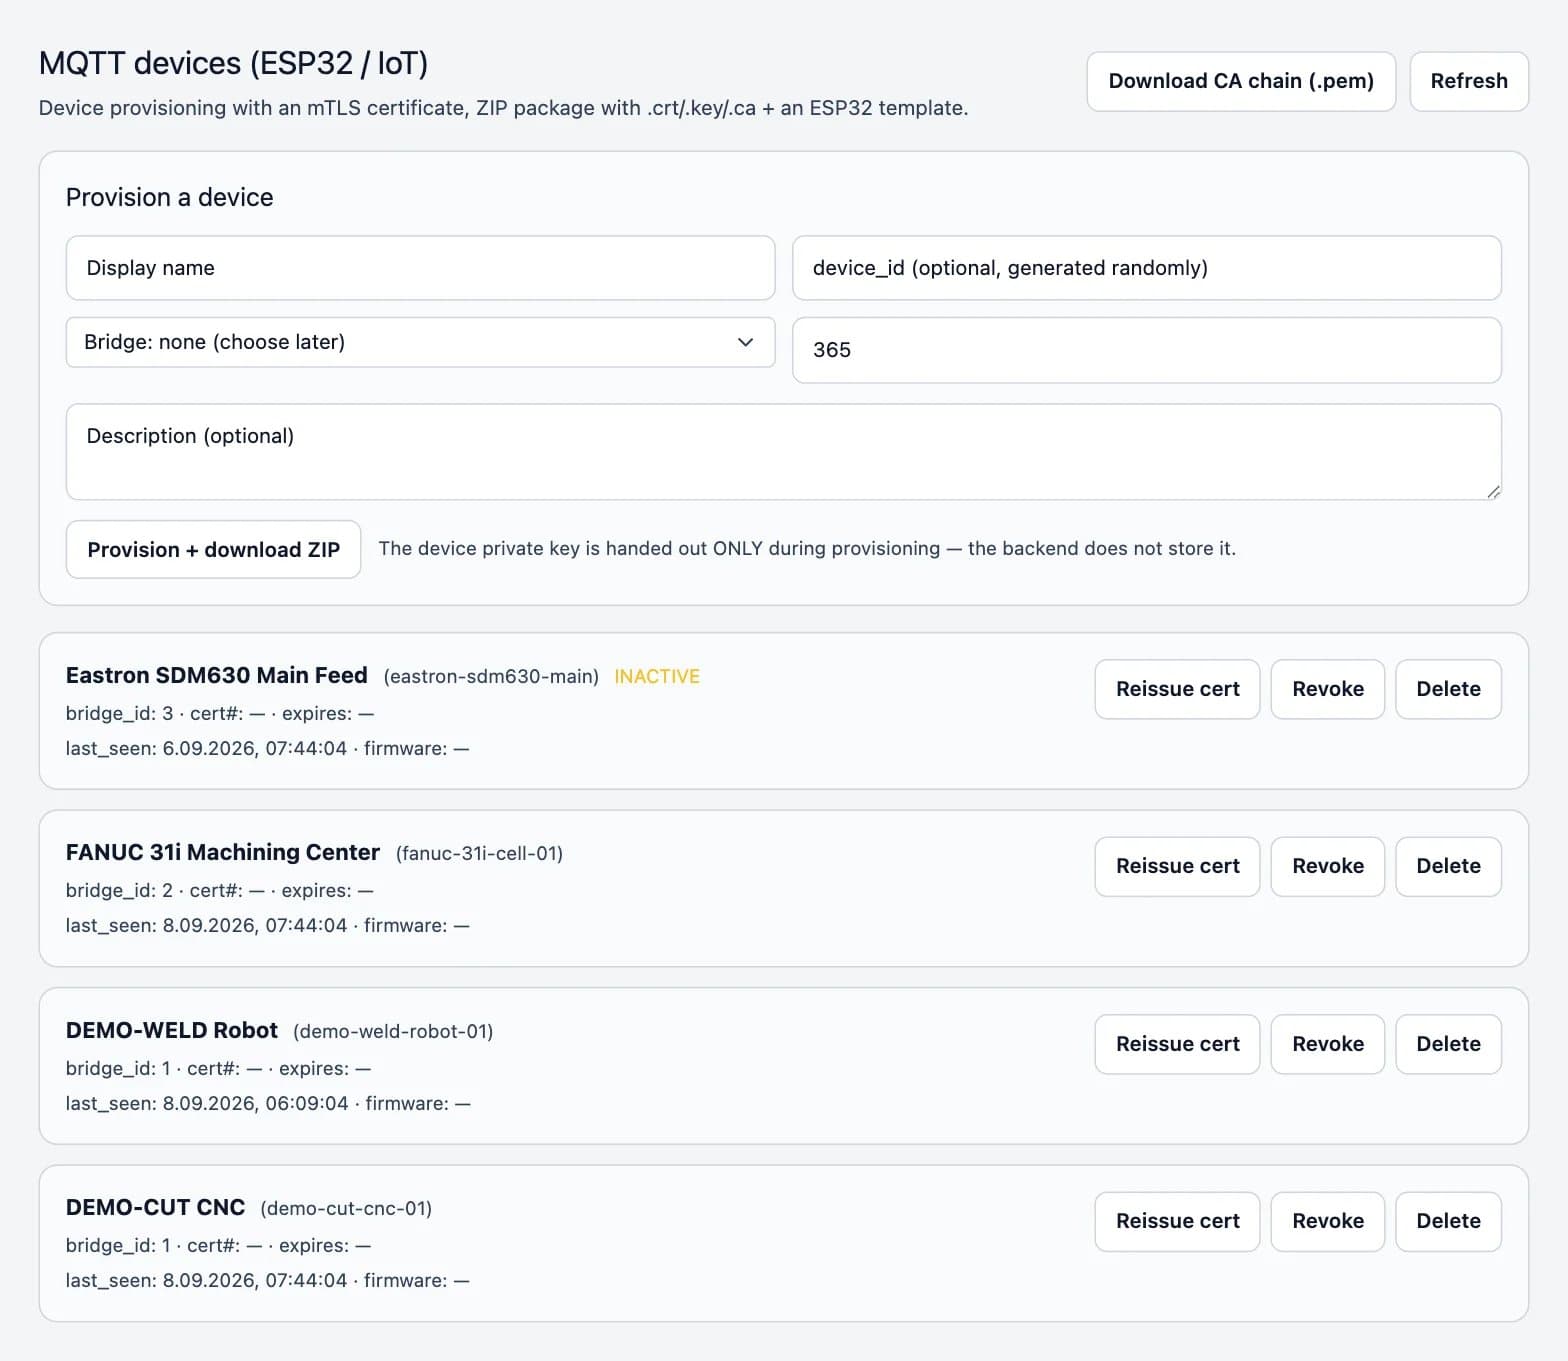Click into the Description textarea

(783, 452)
